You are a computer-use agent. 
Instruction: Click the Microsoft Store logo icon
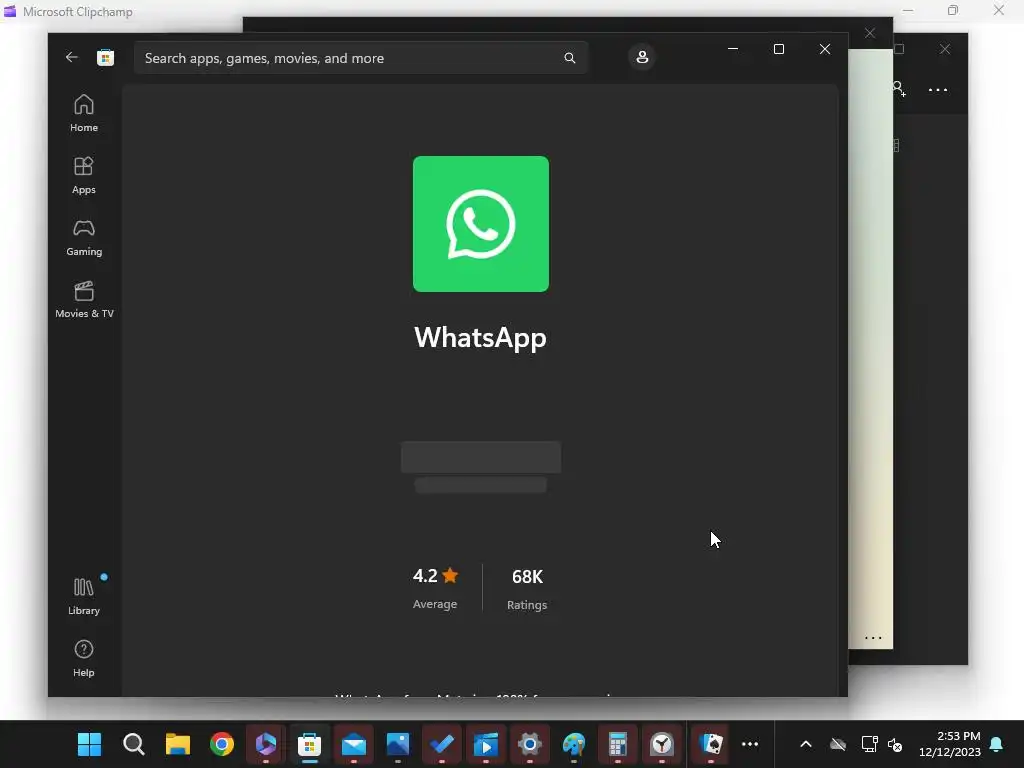105,57
